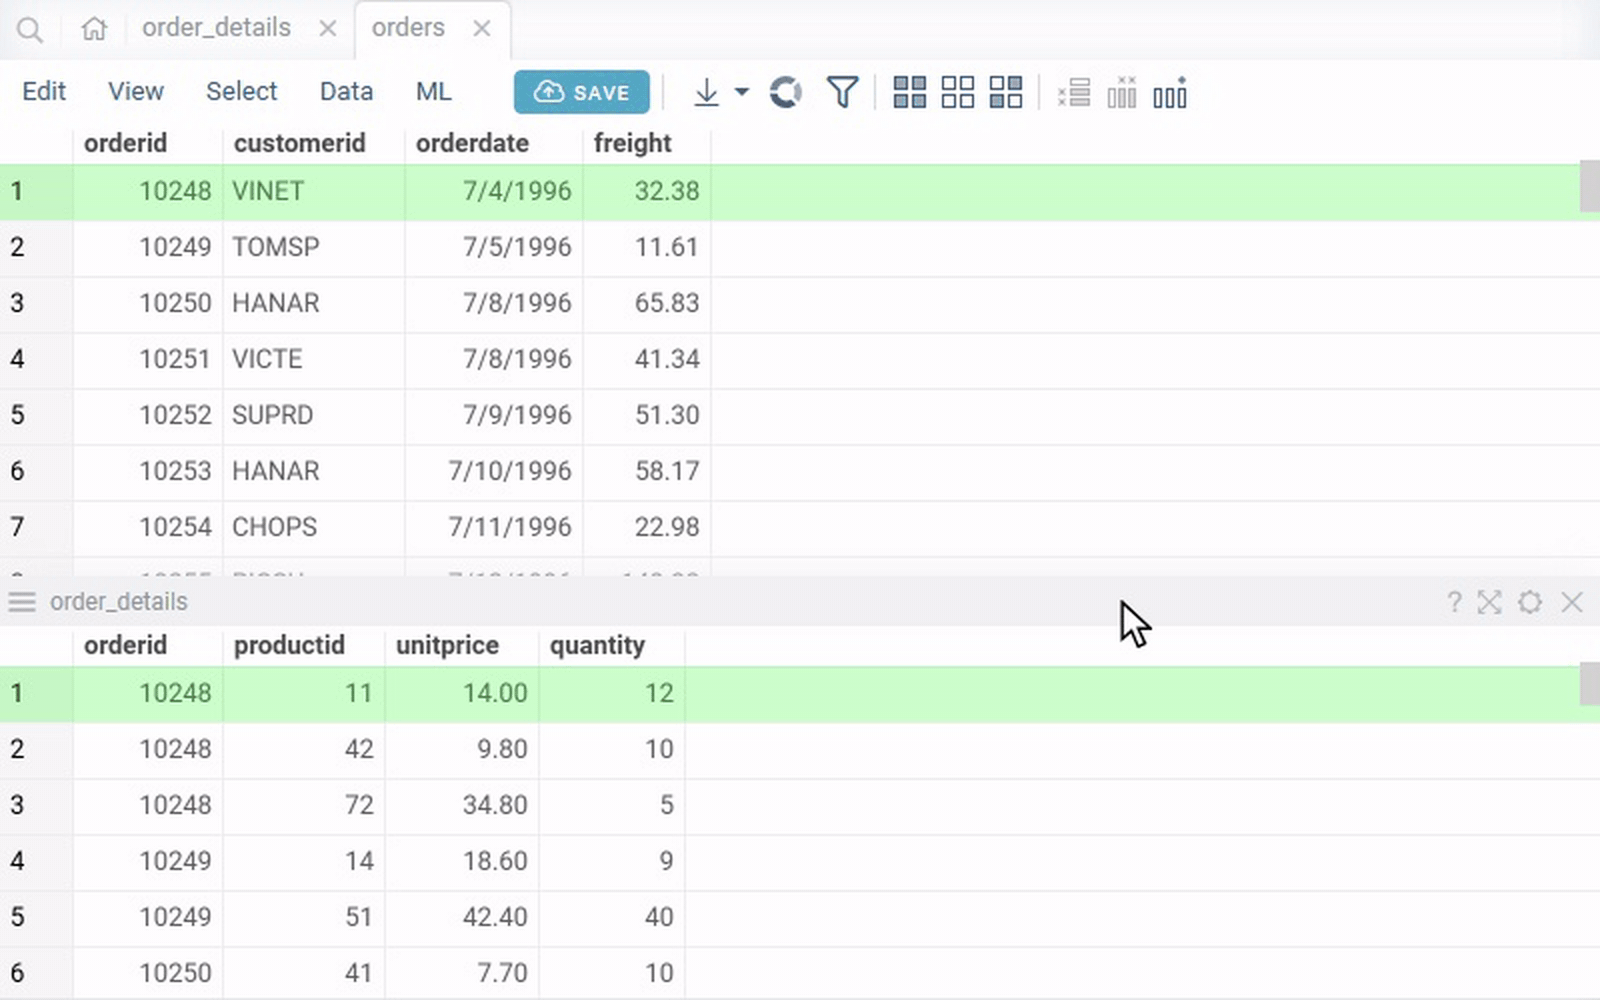
Task: Click the search magnifier icon
Action: click(30, 30)
